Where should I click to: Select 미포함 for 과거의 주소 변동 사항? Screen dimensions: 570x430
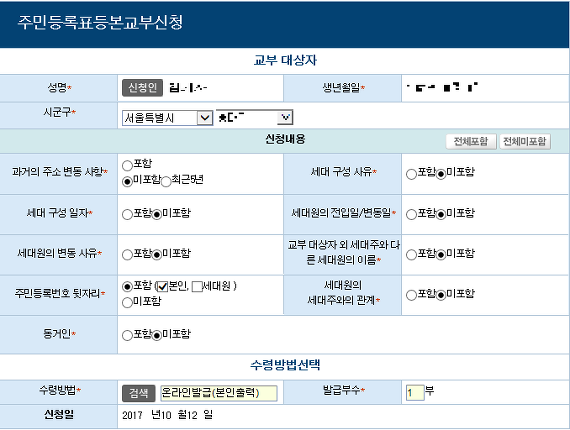[x=127, y=181]
